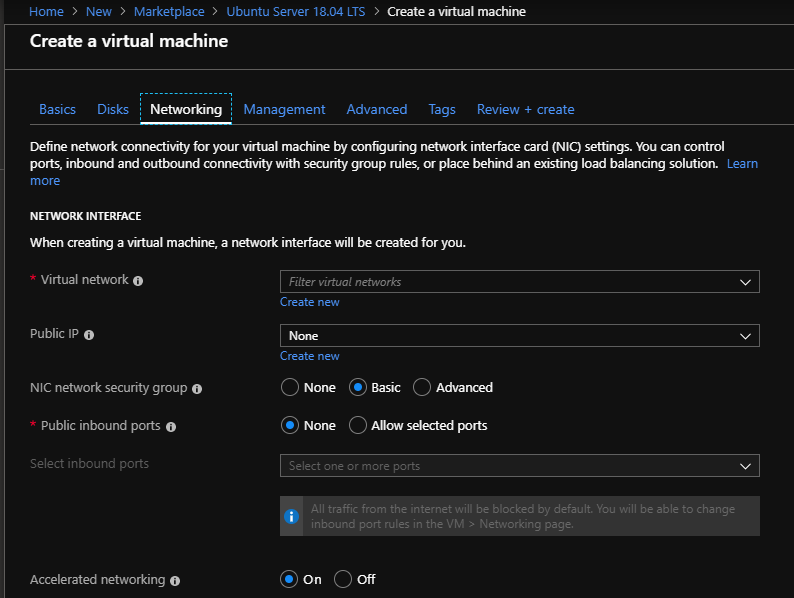
Task: Choose Allow selected ports radio button
Action: tap(358, 425)
